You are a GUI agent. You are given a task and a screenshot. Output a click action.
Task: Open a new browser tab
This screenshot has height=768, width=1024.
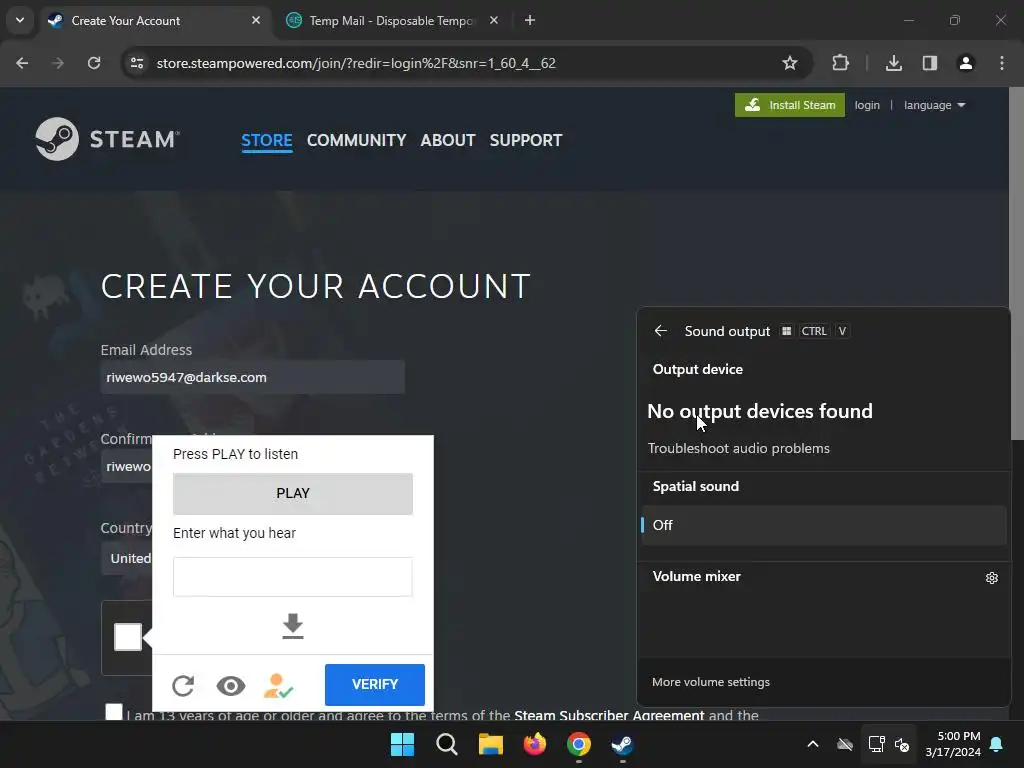tap(530, 20)
